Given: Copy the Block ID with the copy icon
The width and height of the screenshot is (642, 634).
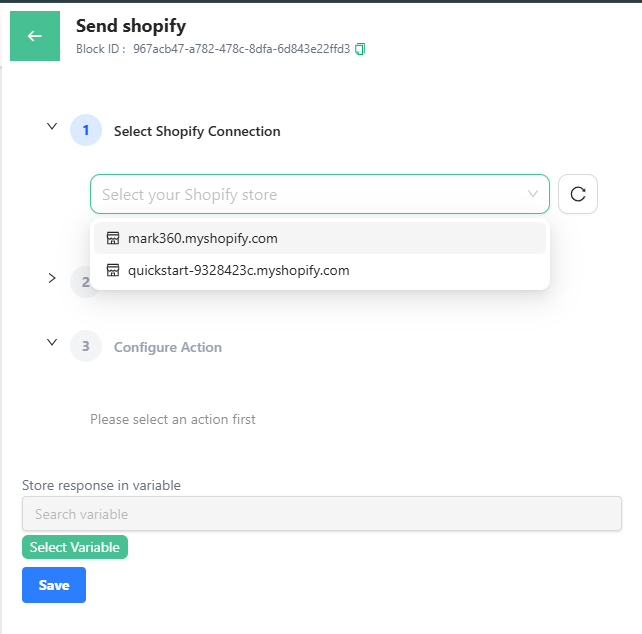Looking at the screenshot, I should pyautogui.click(x=360, y=48).
